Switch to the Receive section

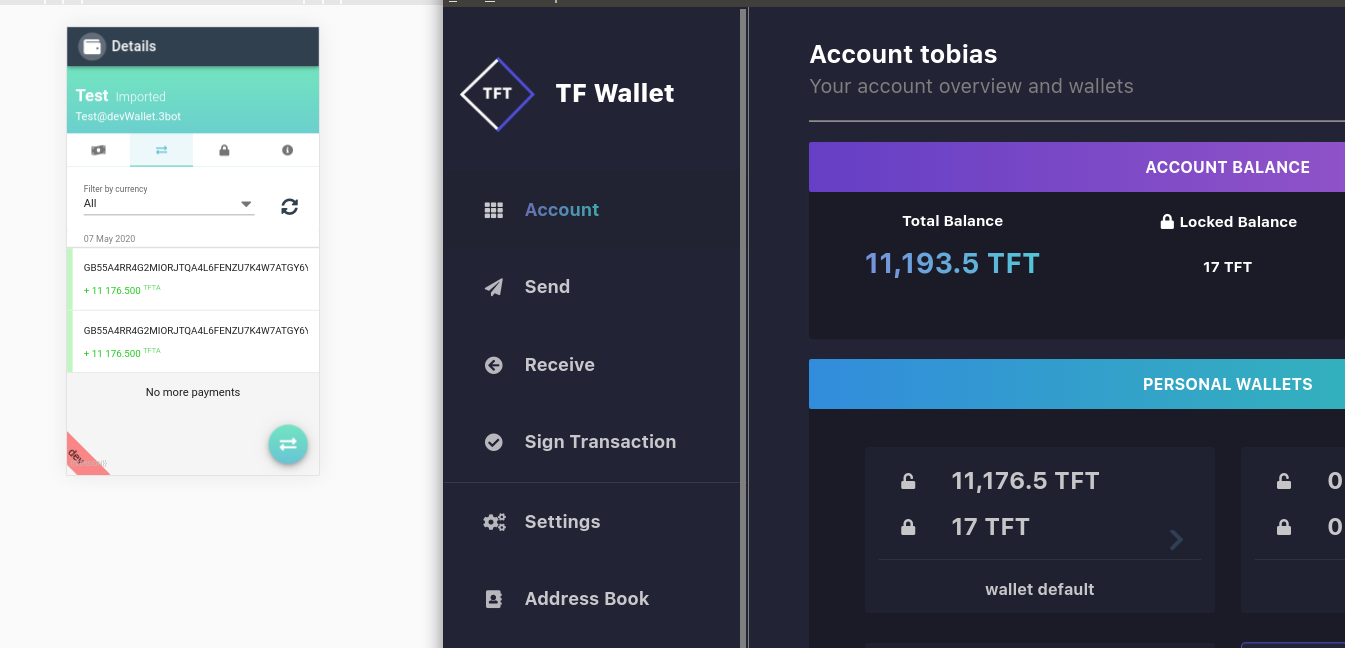tap(560, 364)
